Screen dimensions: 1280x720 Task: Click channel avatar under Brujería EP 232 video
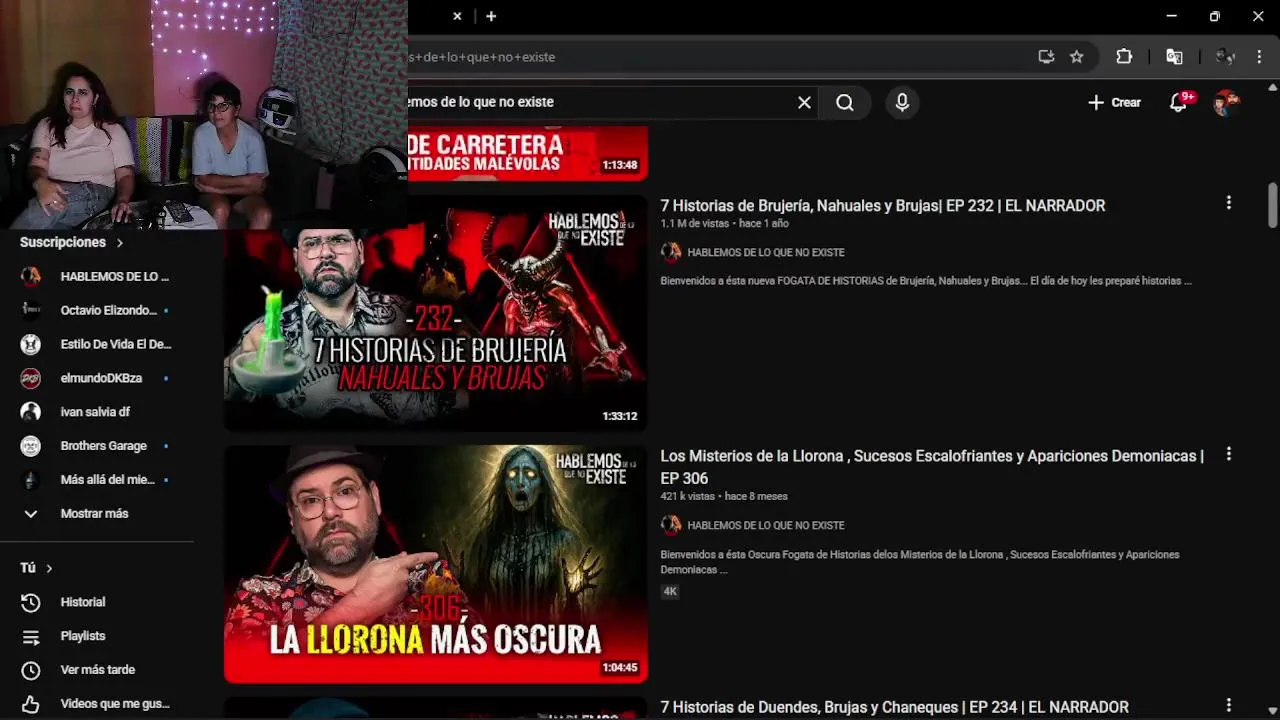point(671,253)
